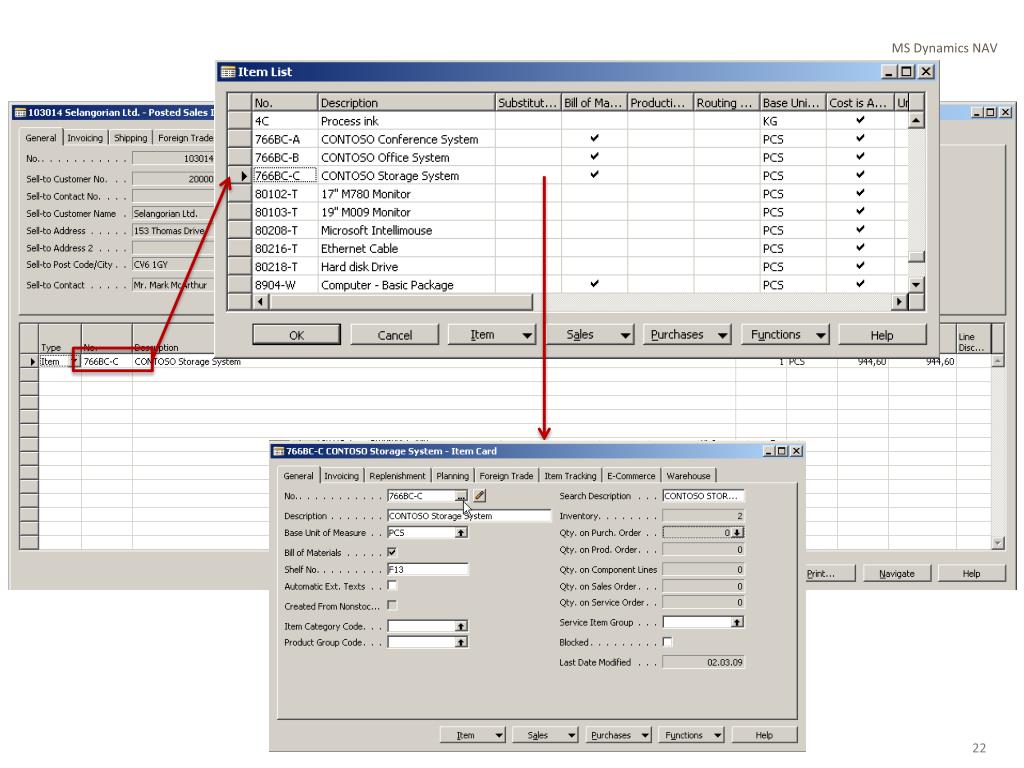Close the Item Card window

[797, 451]
